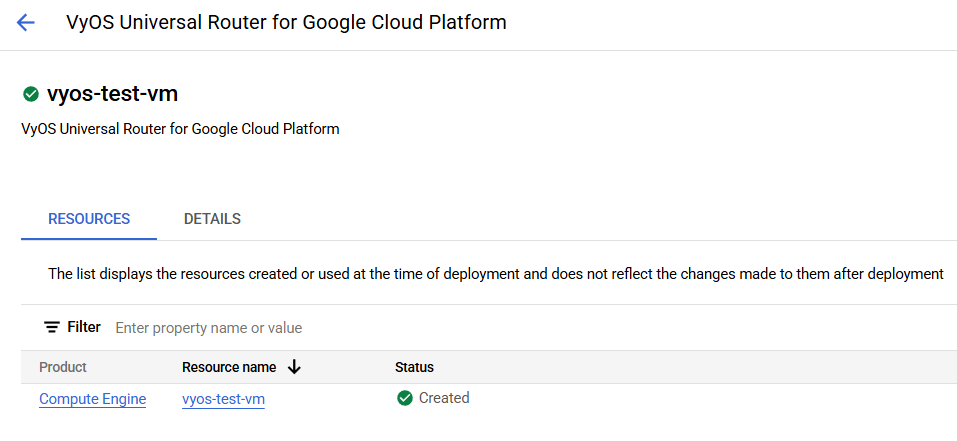The height and width of the screenshot is (441, 957).
Task: Click the Filter label text
Action: 84,327
